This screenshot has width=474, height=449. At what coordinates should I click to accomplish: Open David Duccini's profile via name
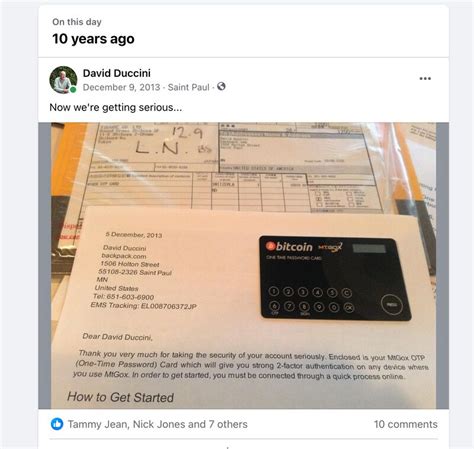tap(117, 73)
